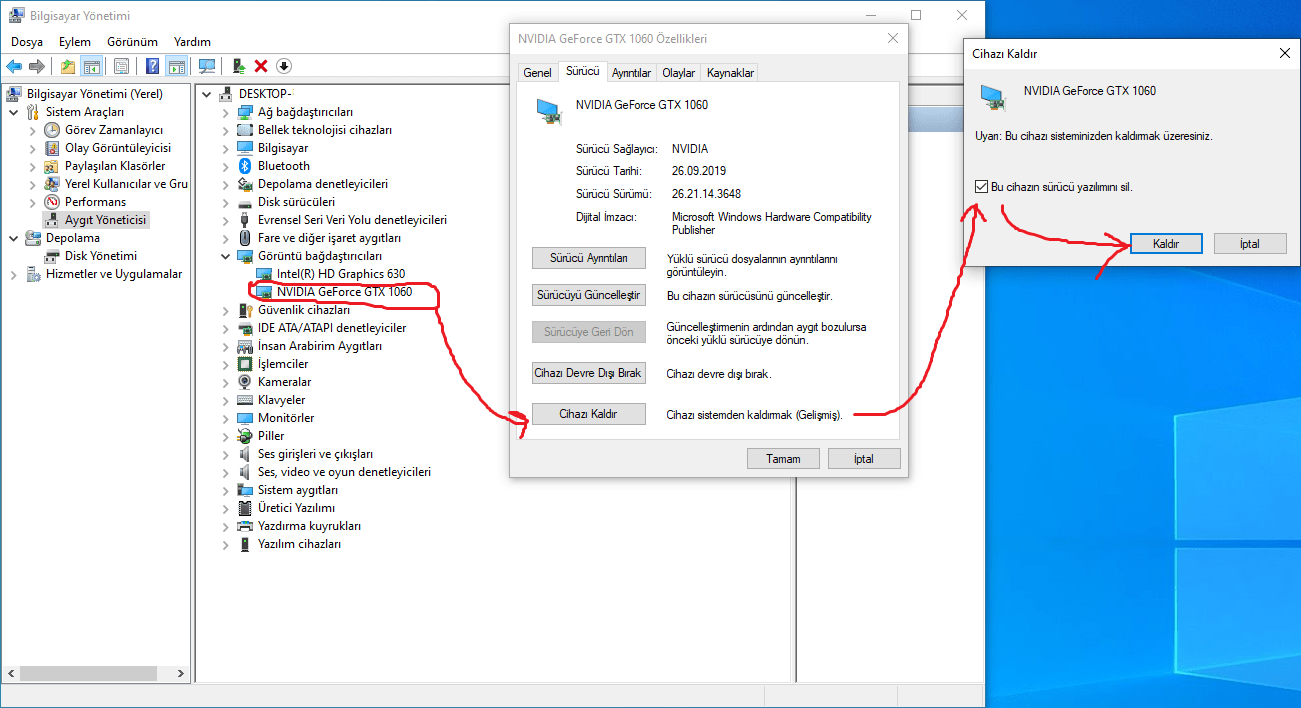
Task: Collapse the DESKTOP- root node
Action: [207, 94]
